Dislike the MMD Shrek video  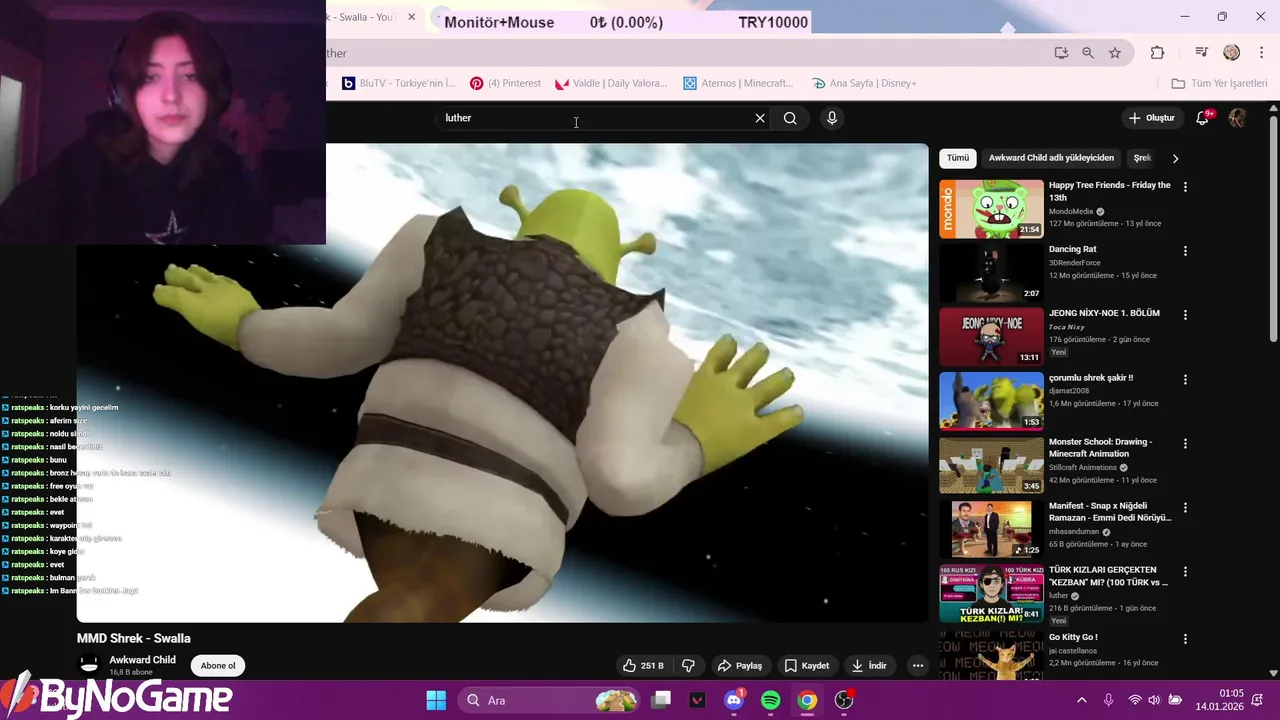688,666
